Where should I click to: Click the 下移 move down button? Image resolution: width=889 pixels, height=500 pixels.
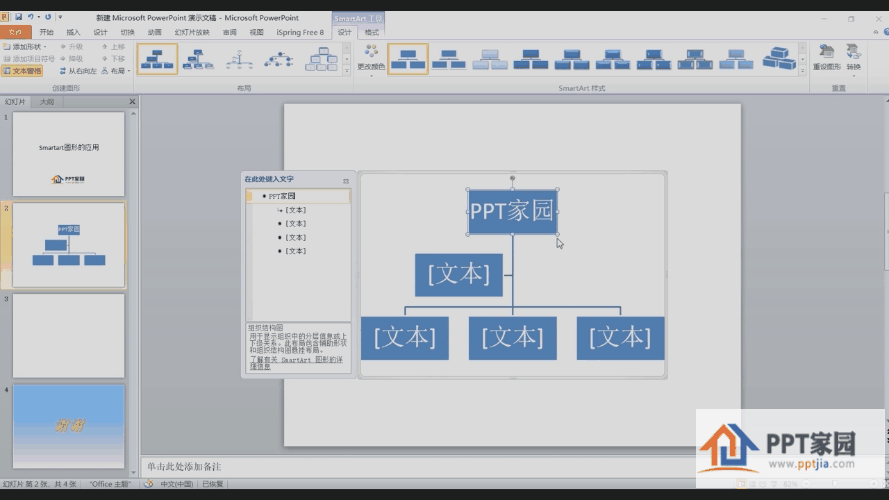[x=113, y=58]
